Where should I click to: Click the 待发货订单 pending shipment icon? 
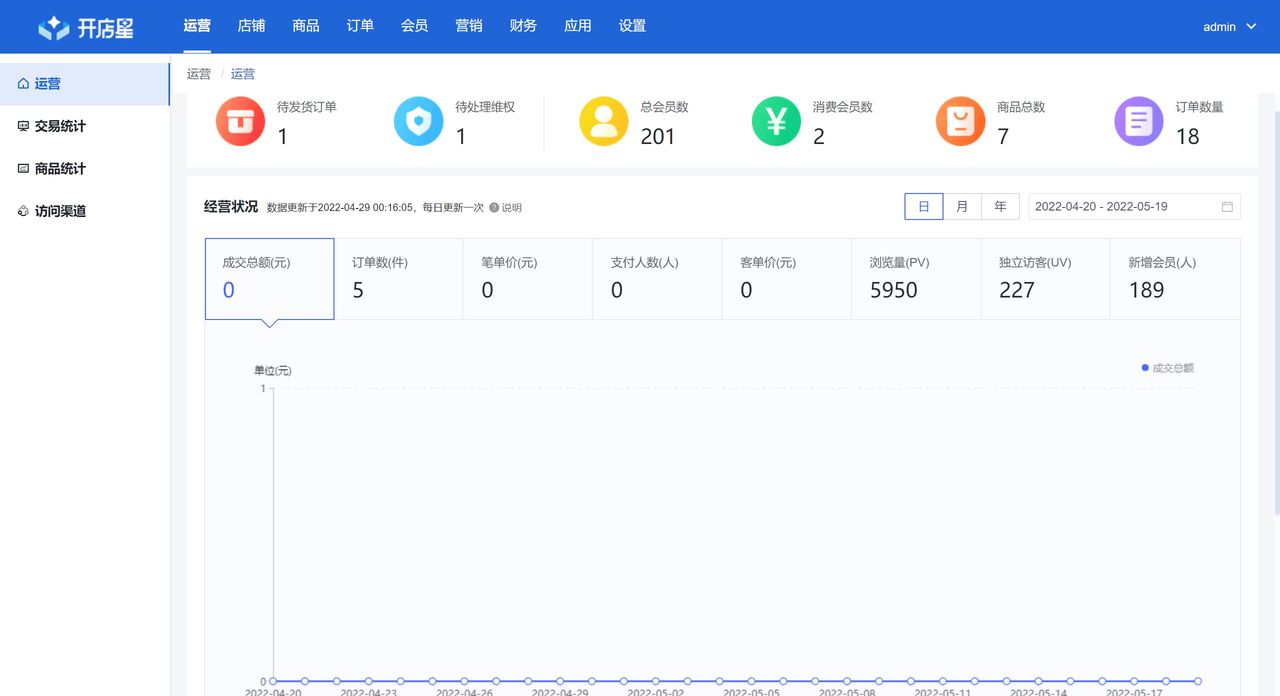tap(240, 120)
